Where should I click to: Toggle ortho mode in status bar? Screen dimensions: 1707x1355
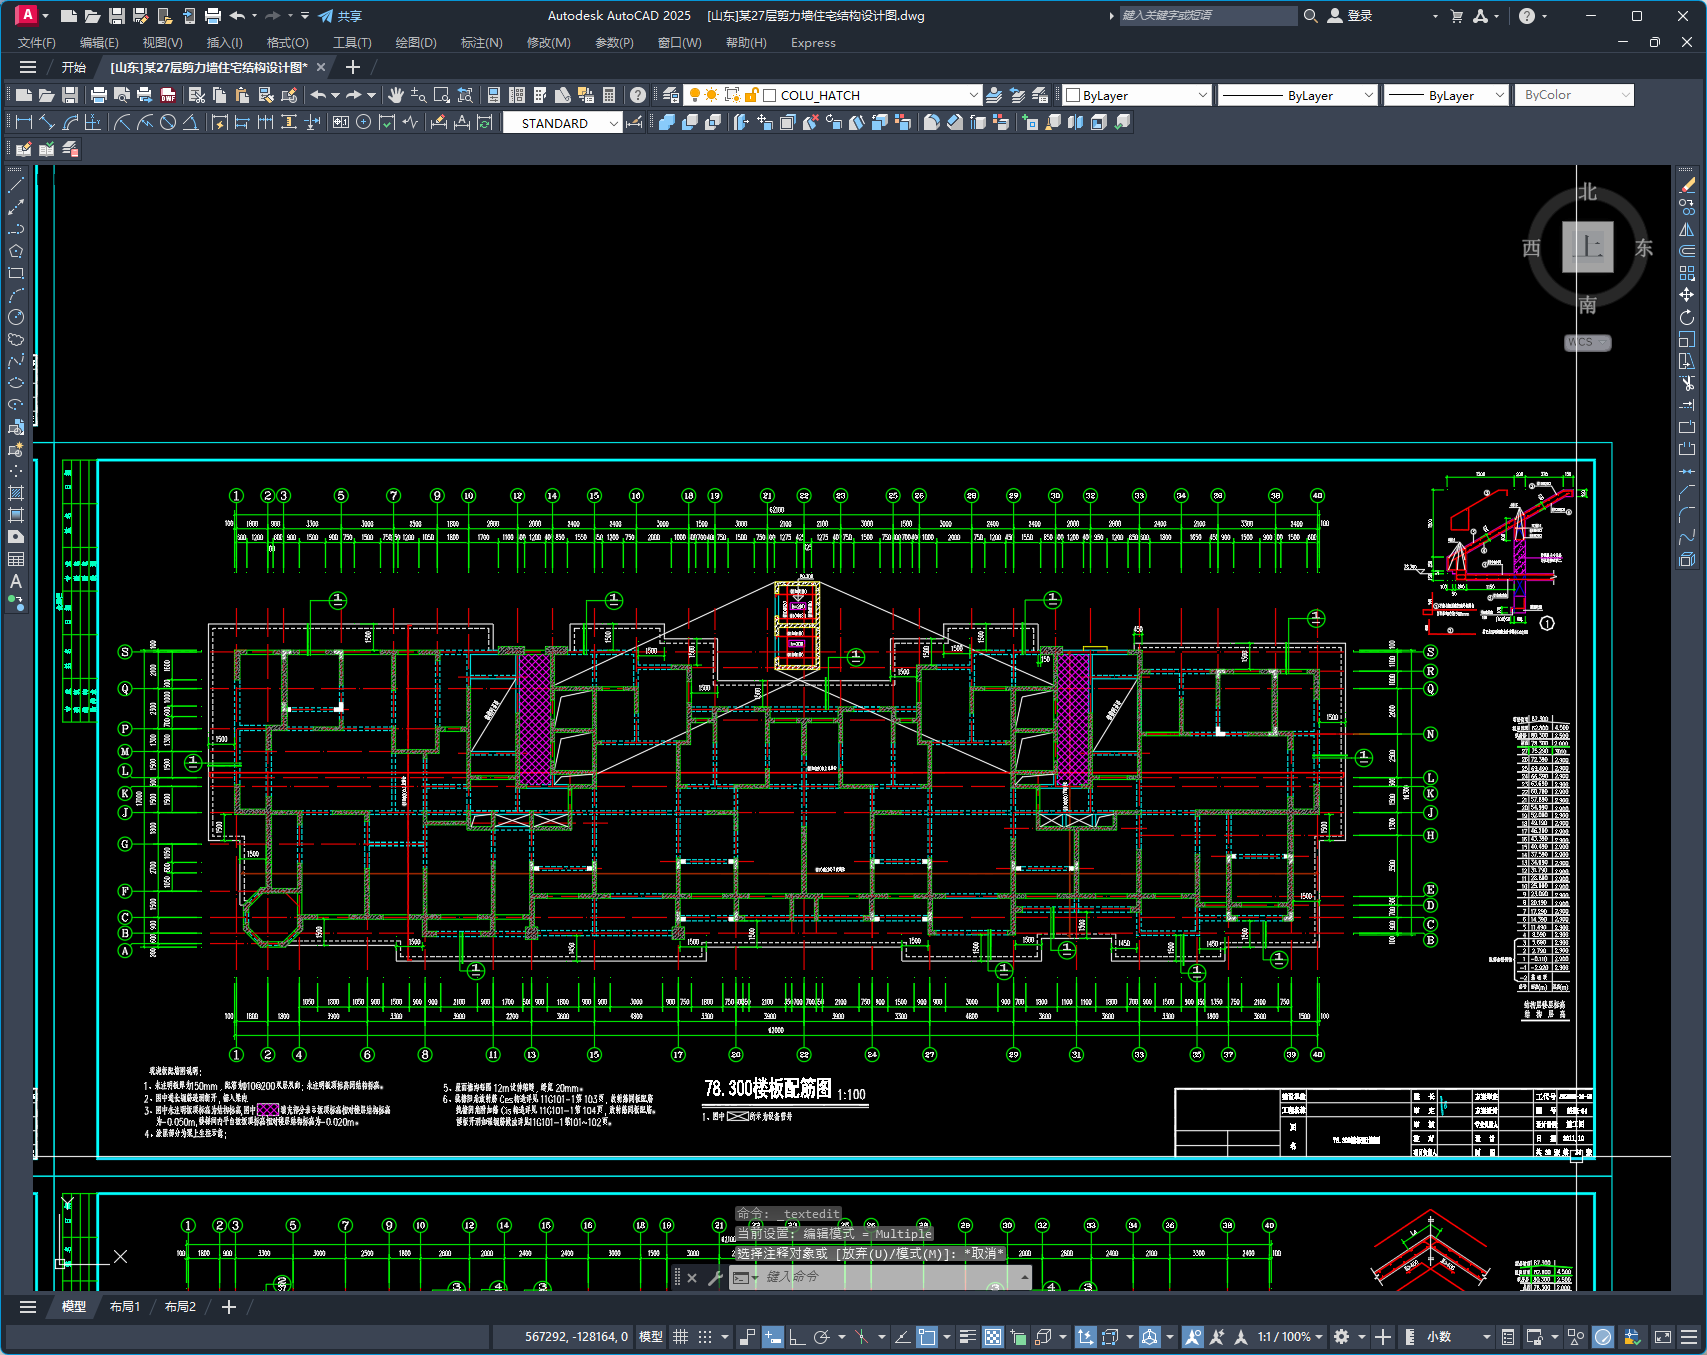797,1337
